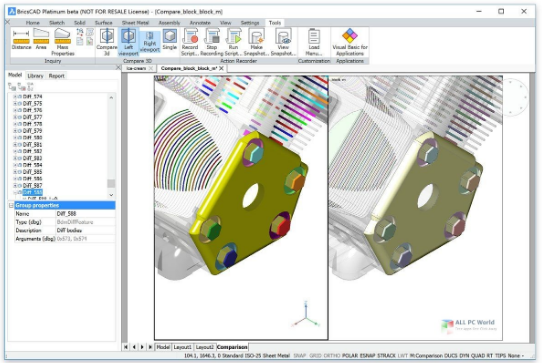Switch to the Layout1 tab

point(183,347)
